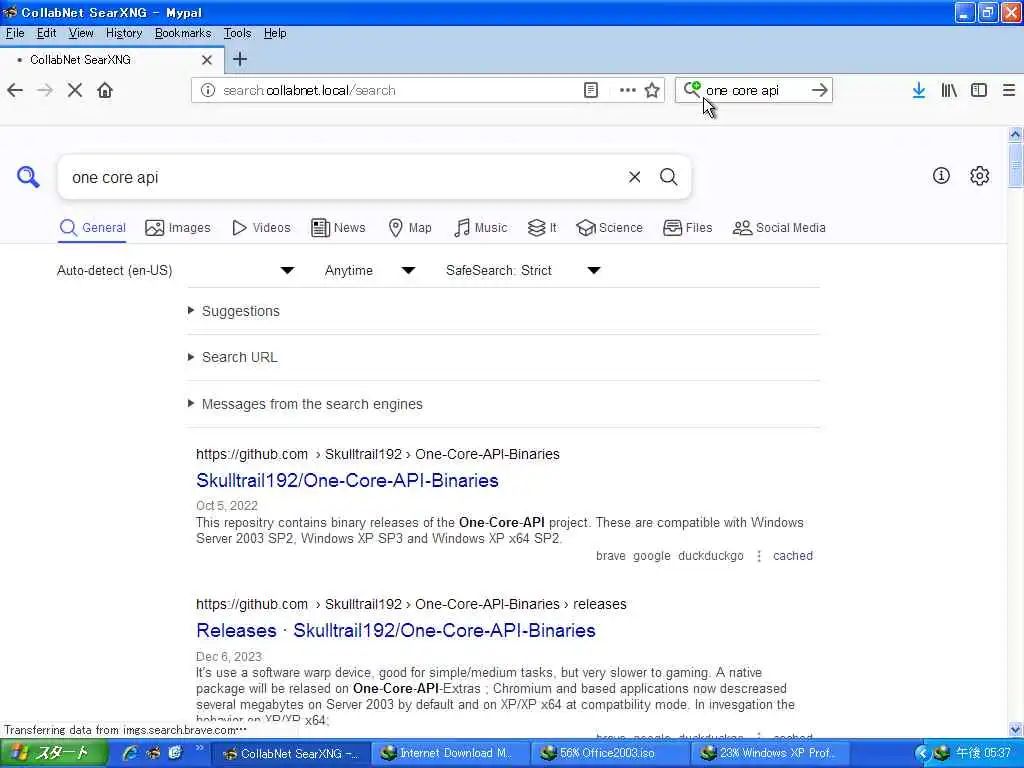Open the browser home page

105,90
